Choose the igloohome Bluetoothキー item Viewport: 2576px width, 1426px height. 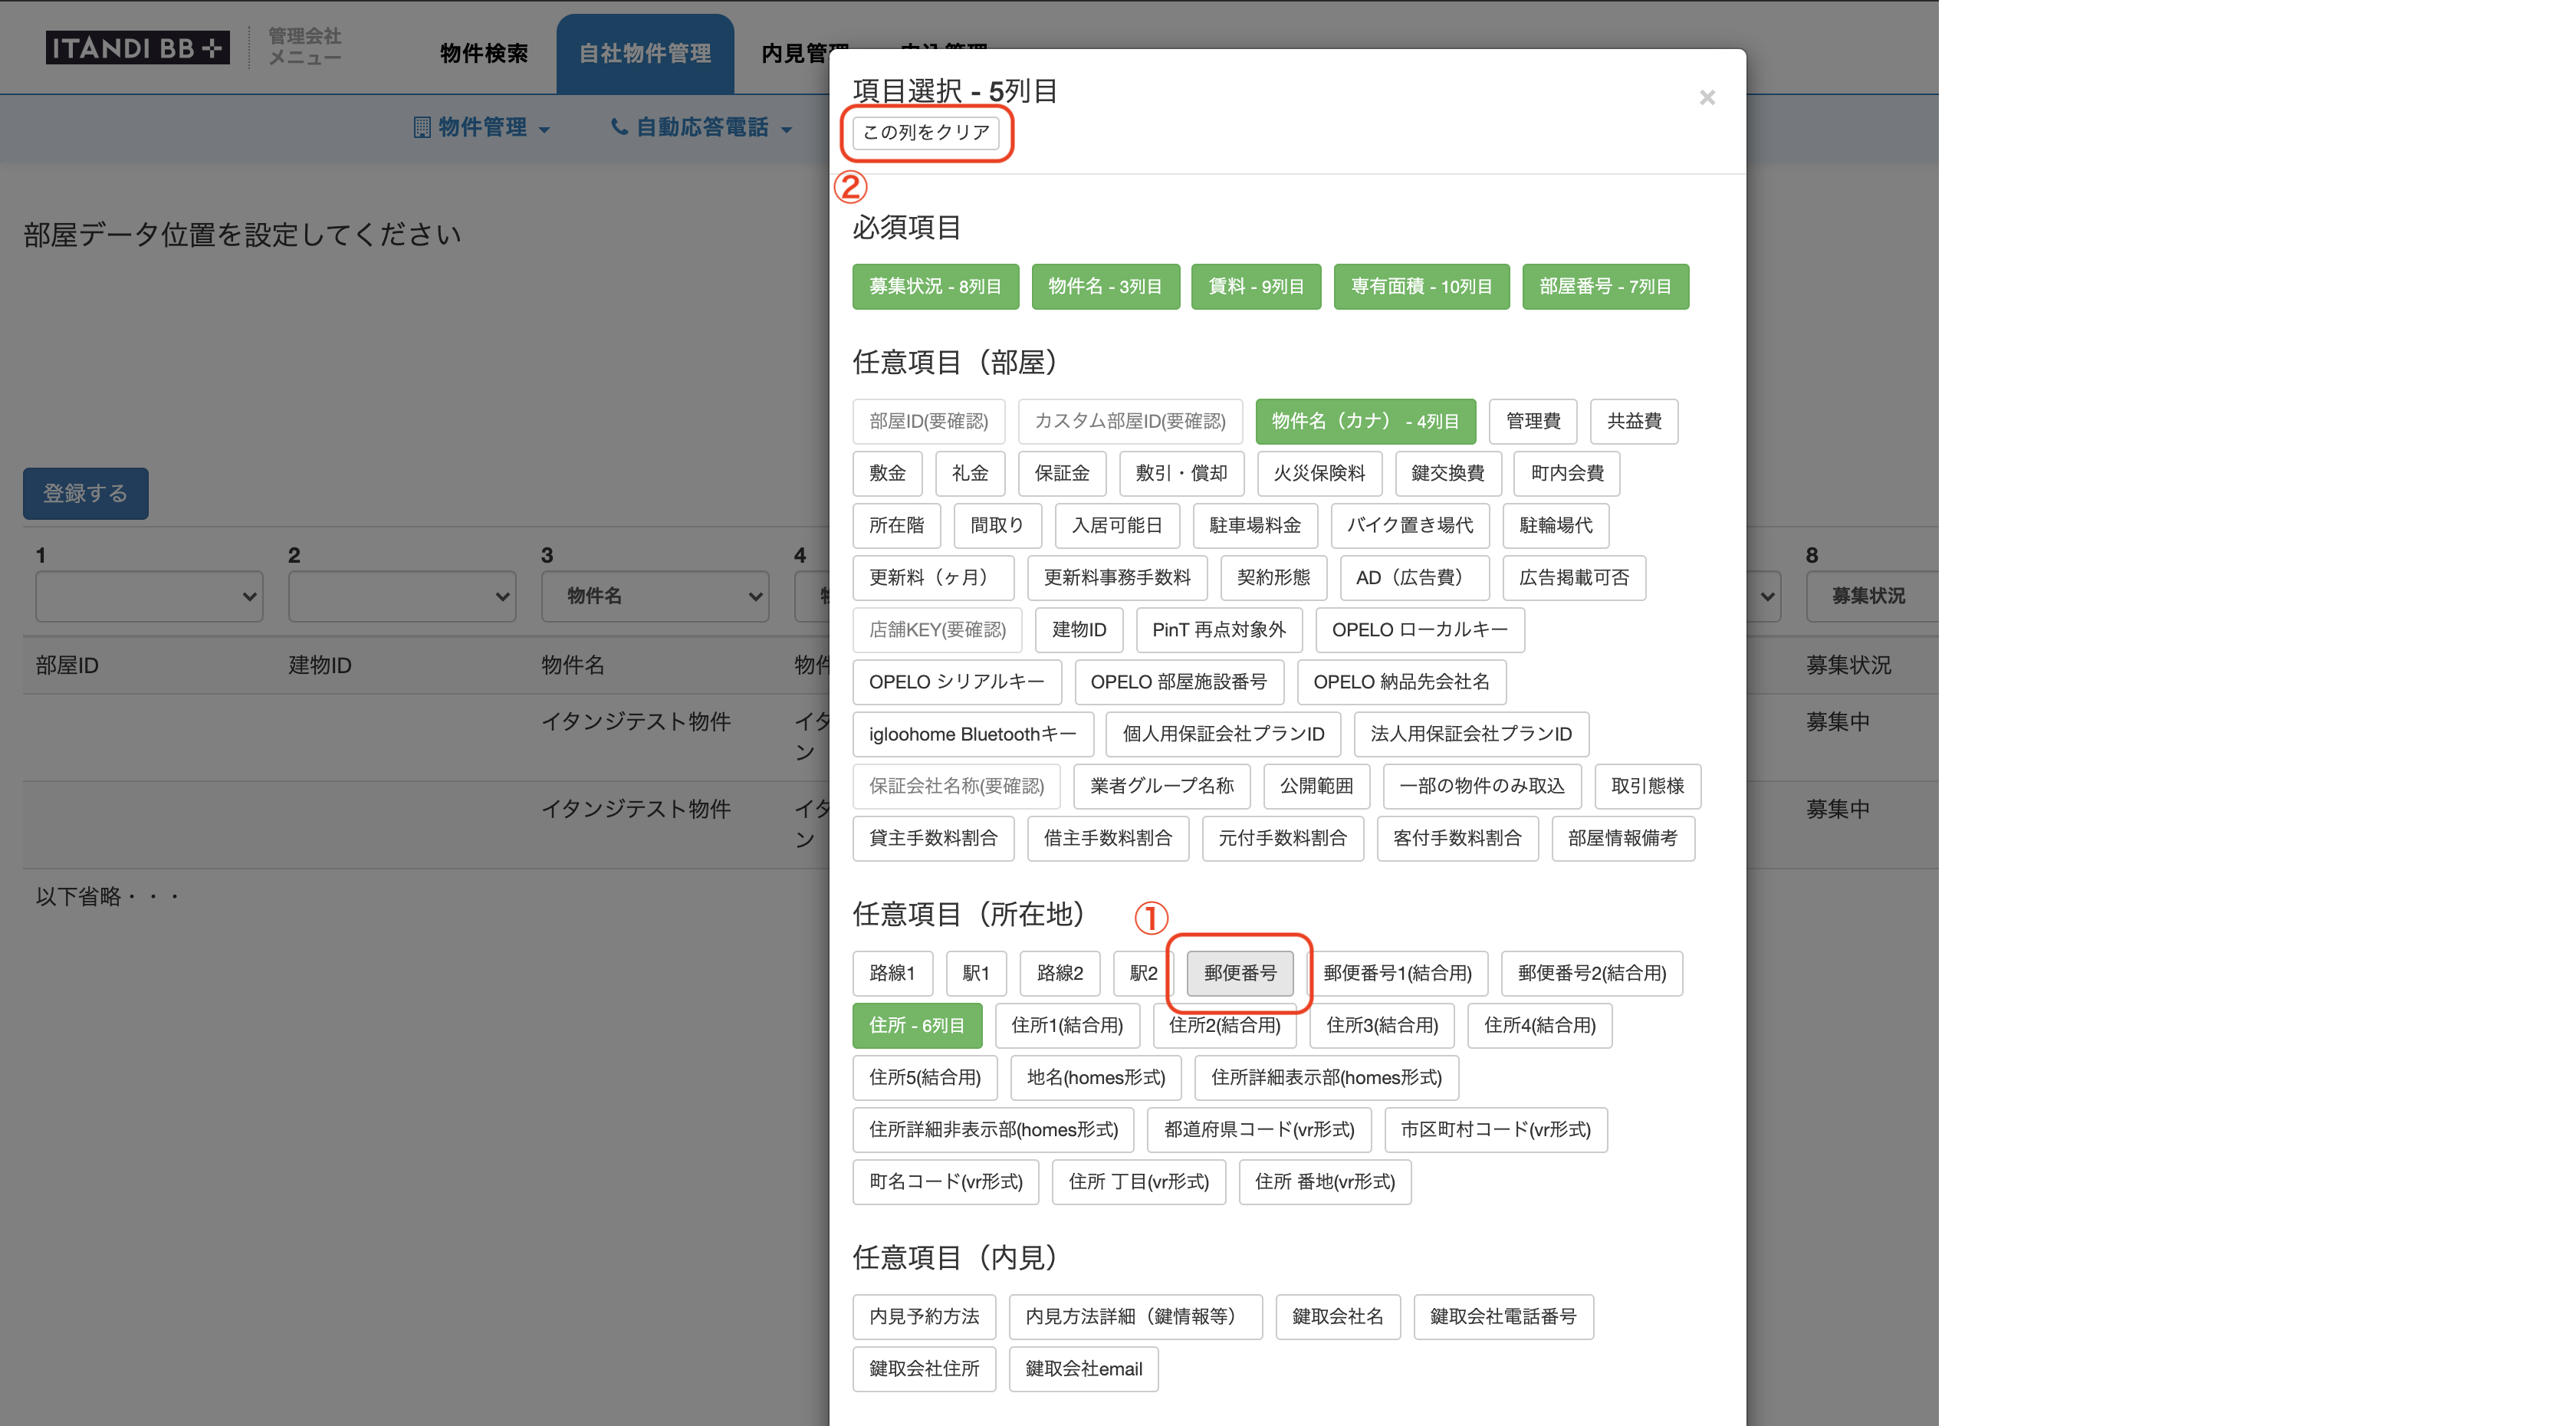tap(973, 734)
